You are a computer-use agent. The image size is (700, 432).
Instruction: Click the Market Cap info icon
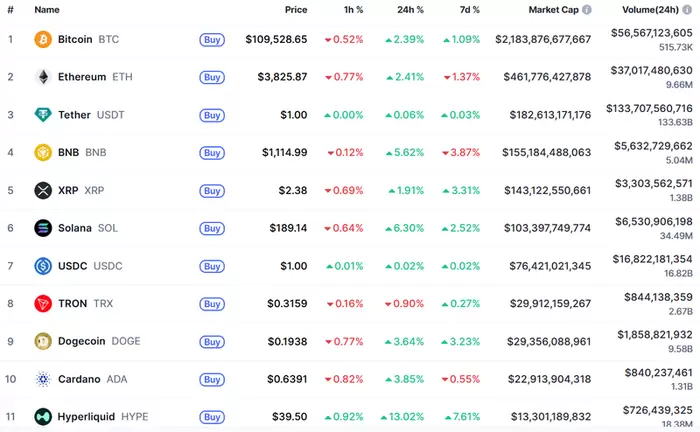[x=587, y=9]
